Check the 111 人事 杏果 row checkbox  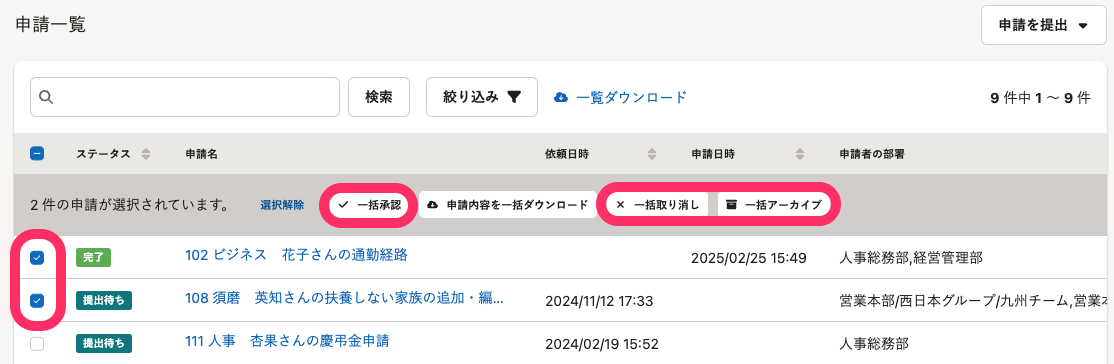tap(37, 344)
